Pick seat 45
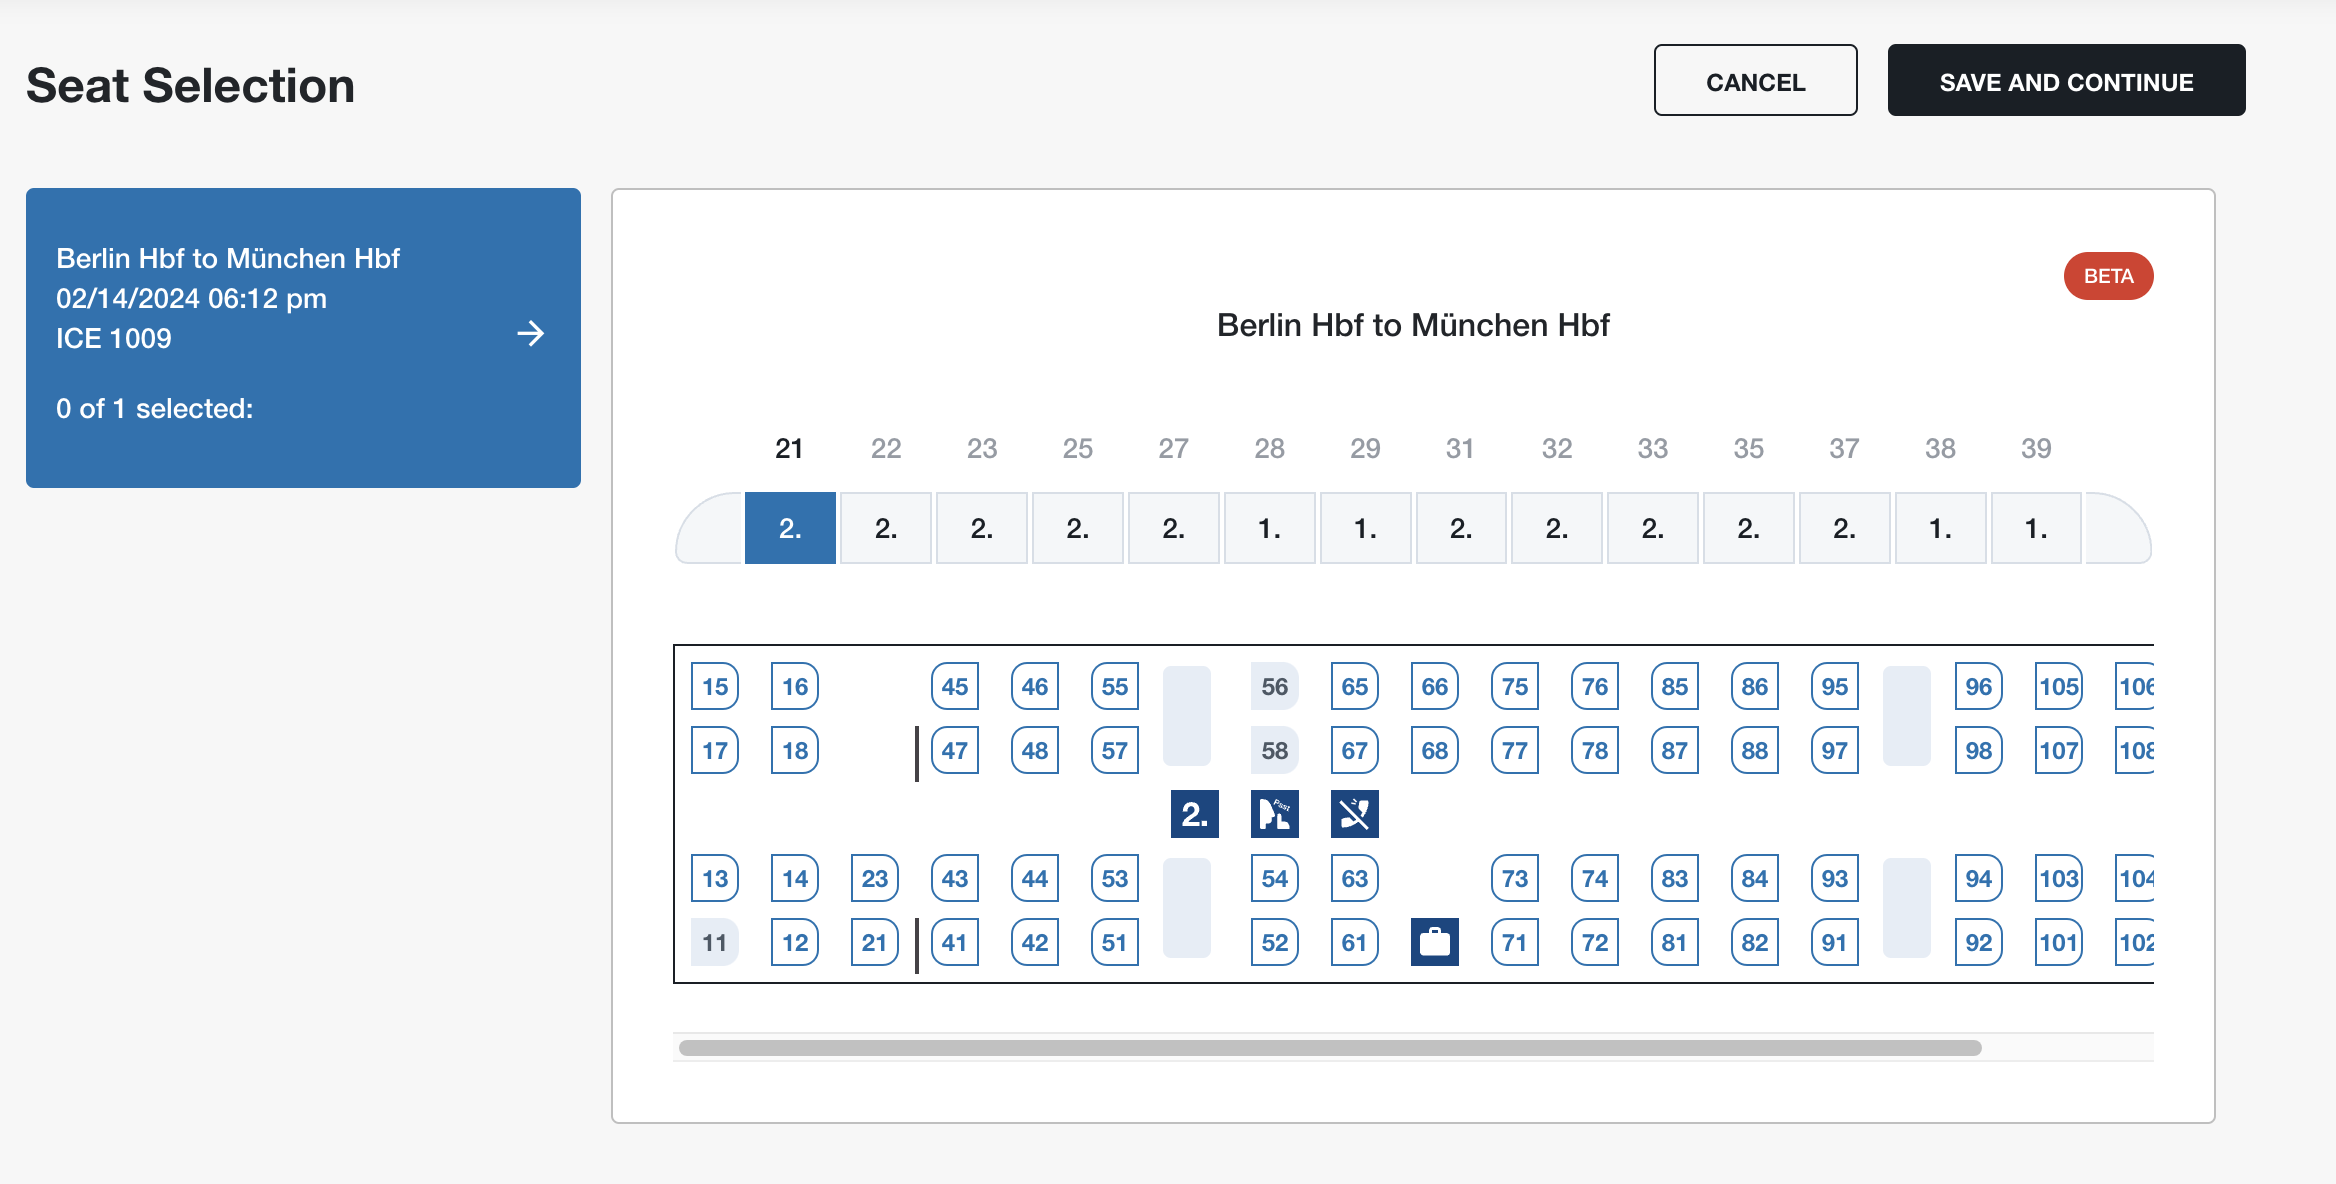 pyautogui.click(x=955, y=686)
